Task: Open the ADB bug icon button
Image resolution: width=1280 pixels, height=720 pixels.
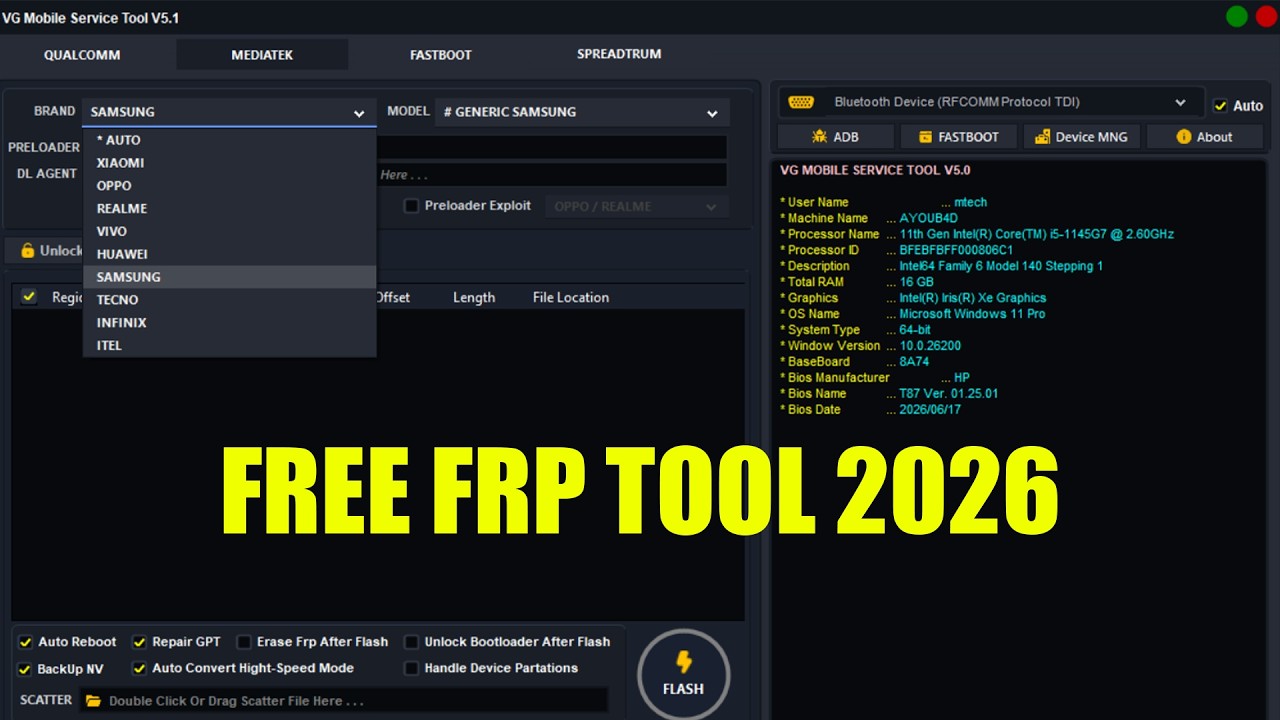Action: coord(835,137)
